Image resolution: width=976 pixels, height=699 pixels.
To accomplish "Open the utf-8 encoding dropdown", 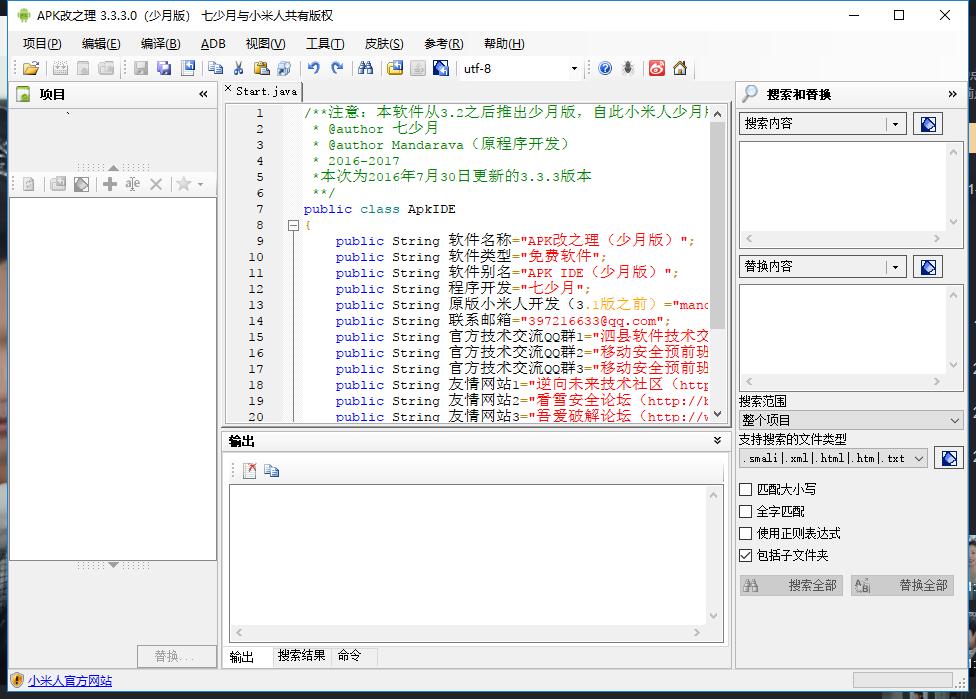I will click(574, 69).
